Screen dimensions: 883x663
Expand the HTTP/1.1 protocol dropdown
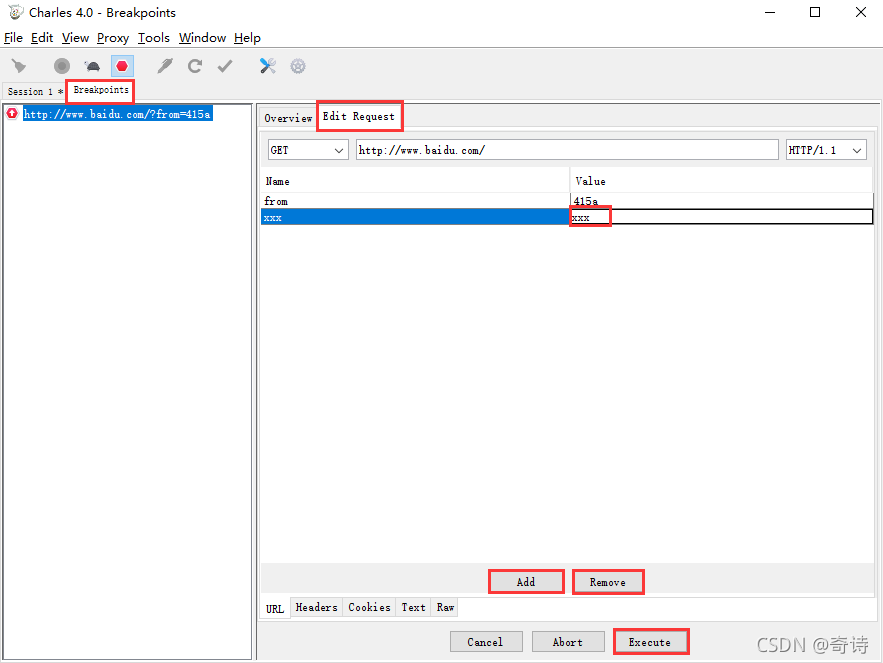pos(826,150)
